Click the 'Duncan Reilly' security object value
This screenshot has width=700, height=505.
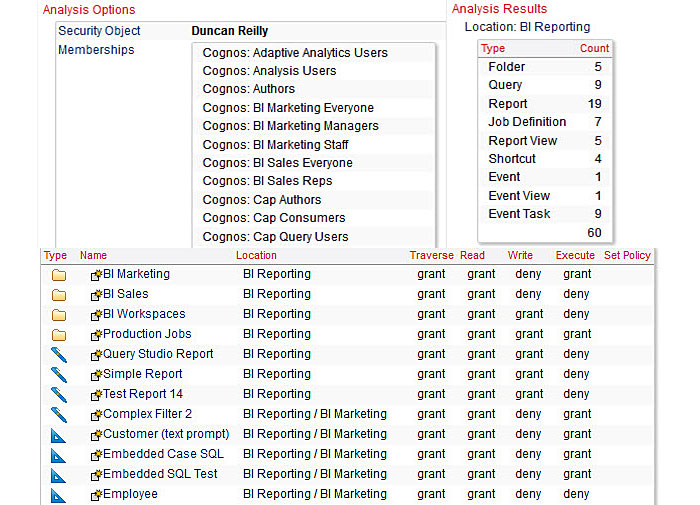[229, 31]
